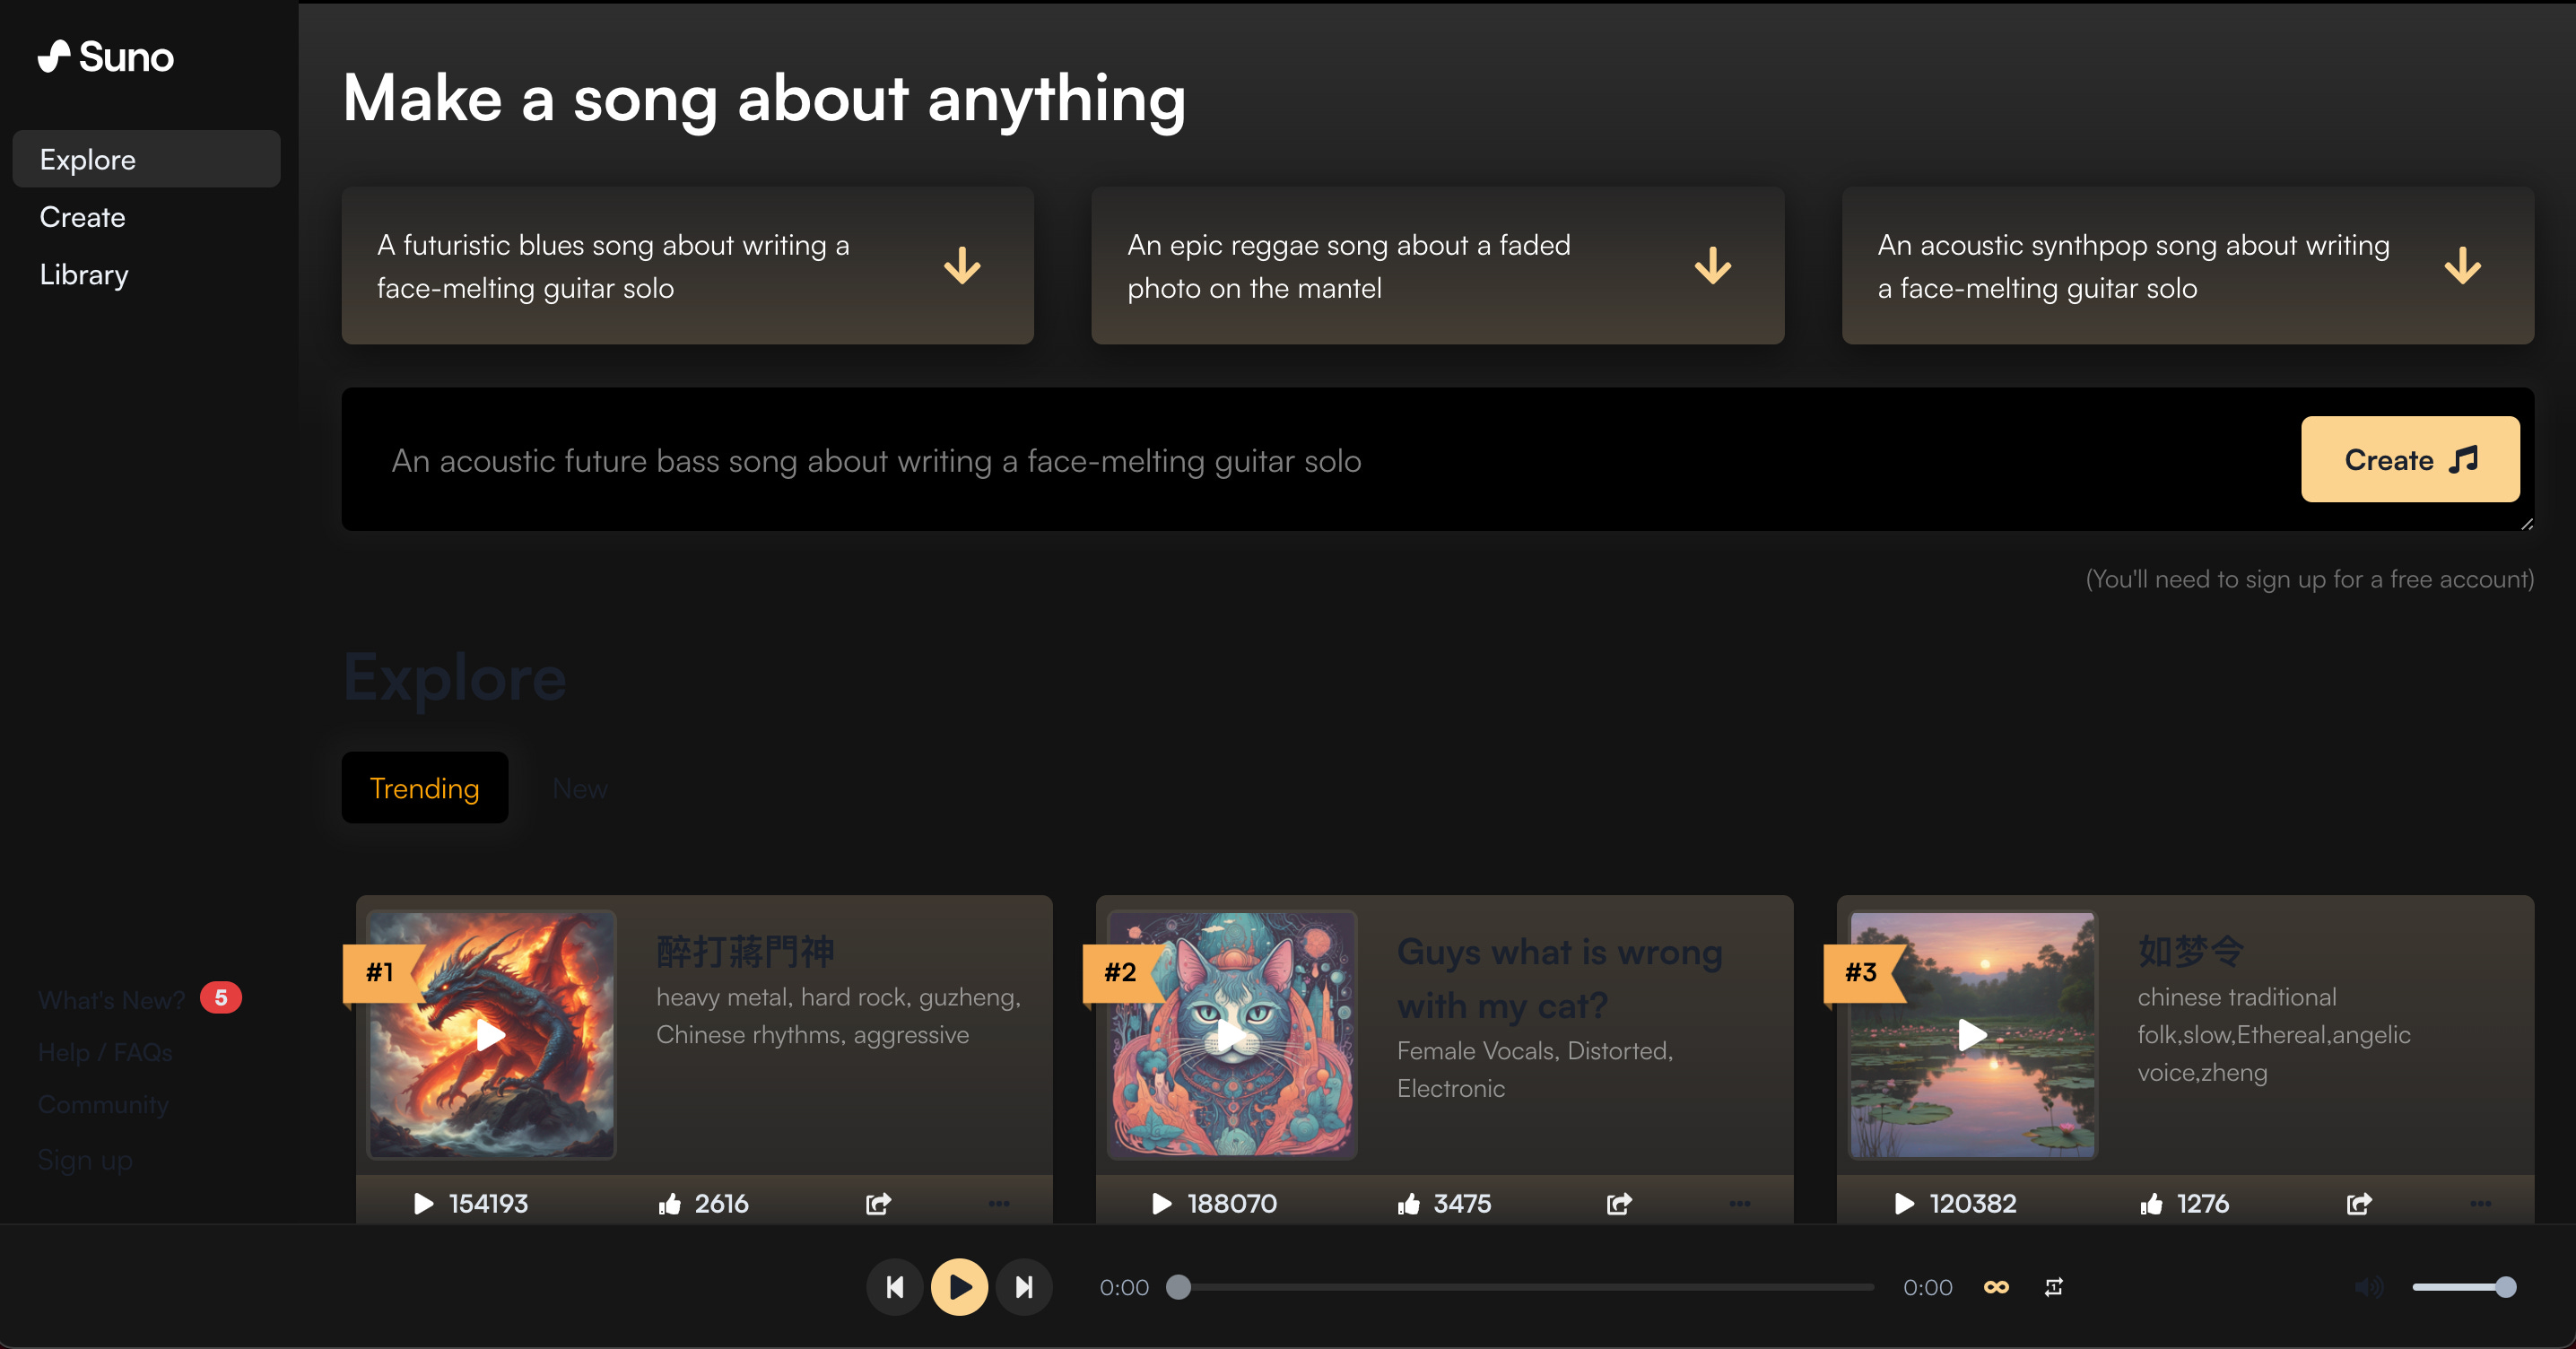
Task: Click the share icon on song #1
Action: (x=878, y=1203)
